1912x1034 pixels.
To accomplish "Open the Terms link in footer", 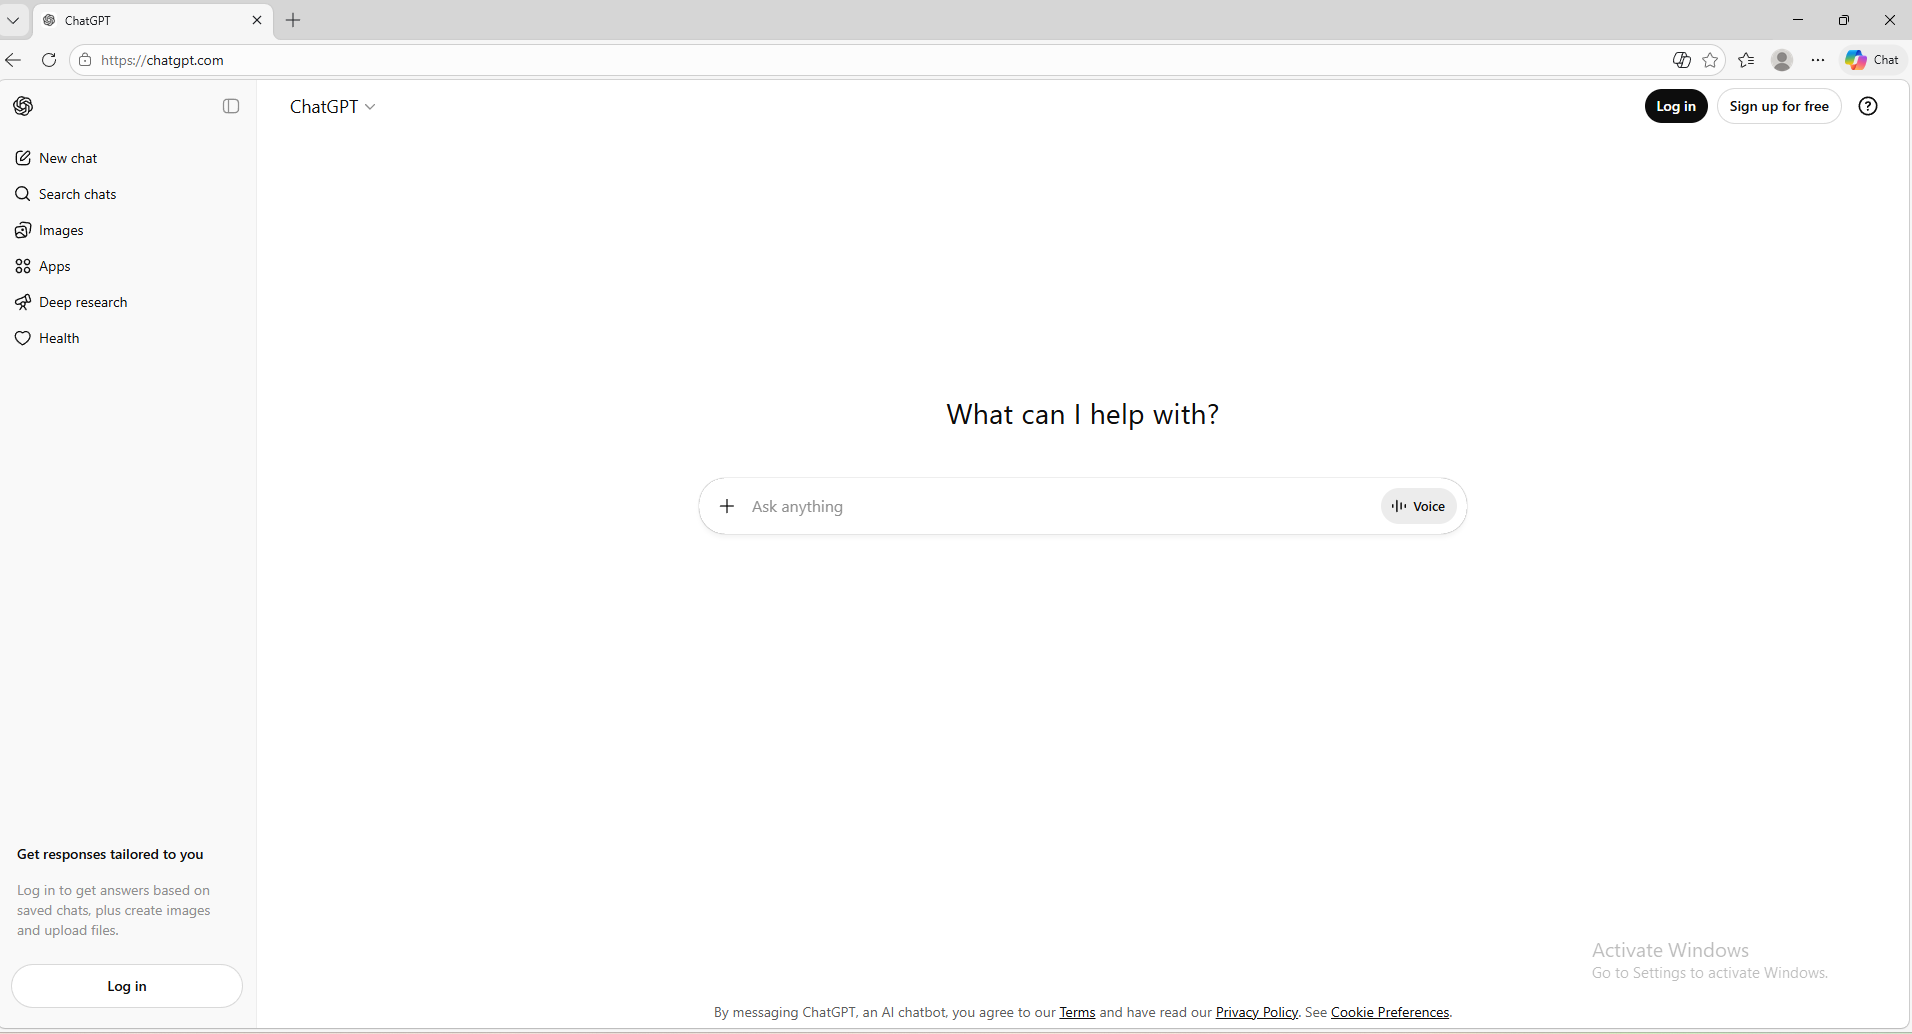I will click(x=1077, y=1012).
